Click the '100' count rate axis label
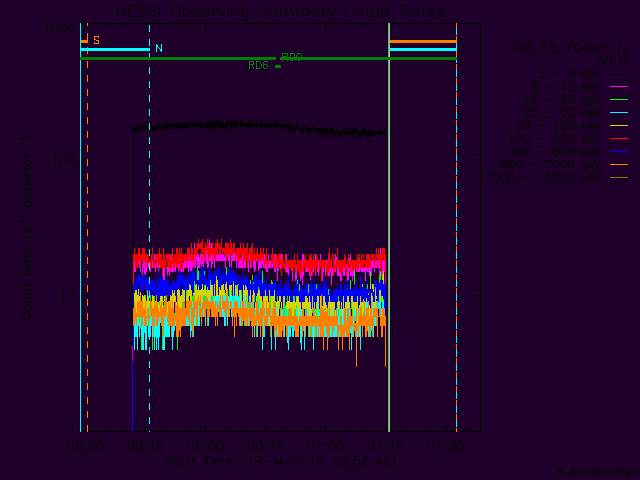Viewport: 640px width, 480px height. point(64,160)
